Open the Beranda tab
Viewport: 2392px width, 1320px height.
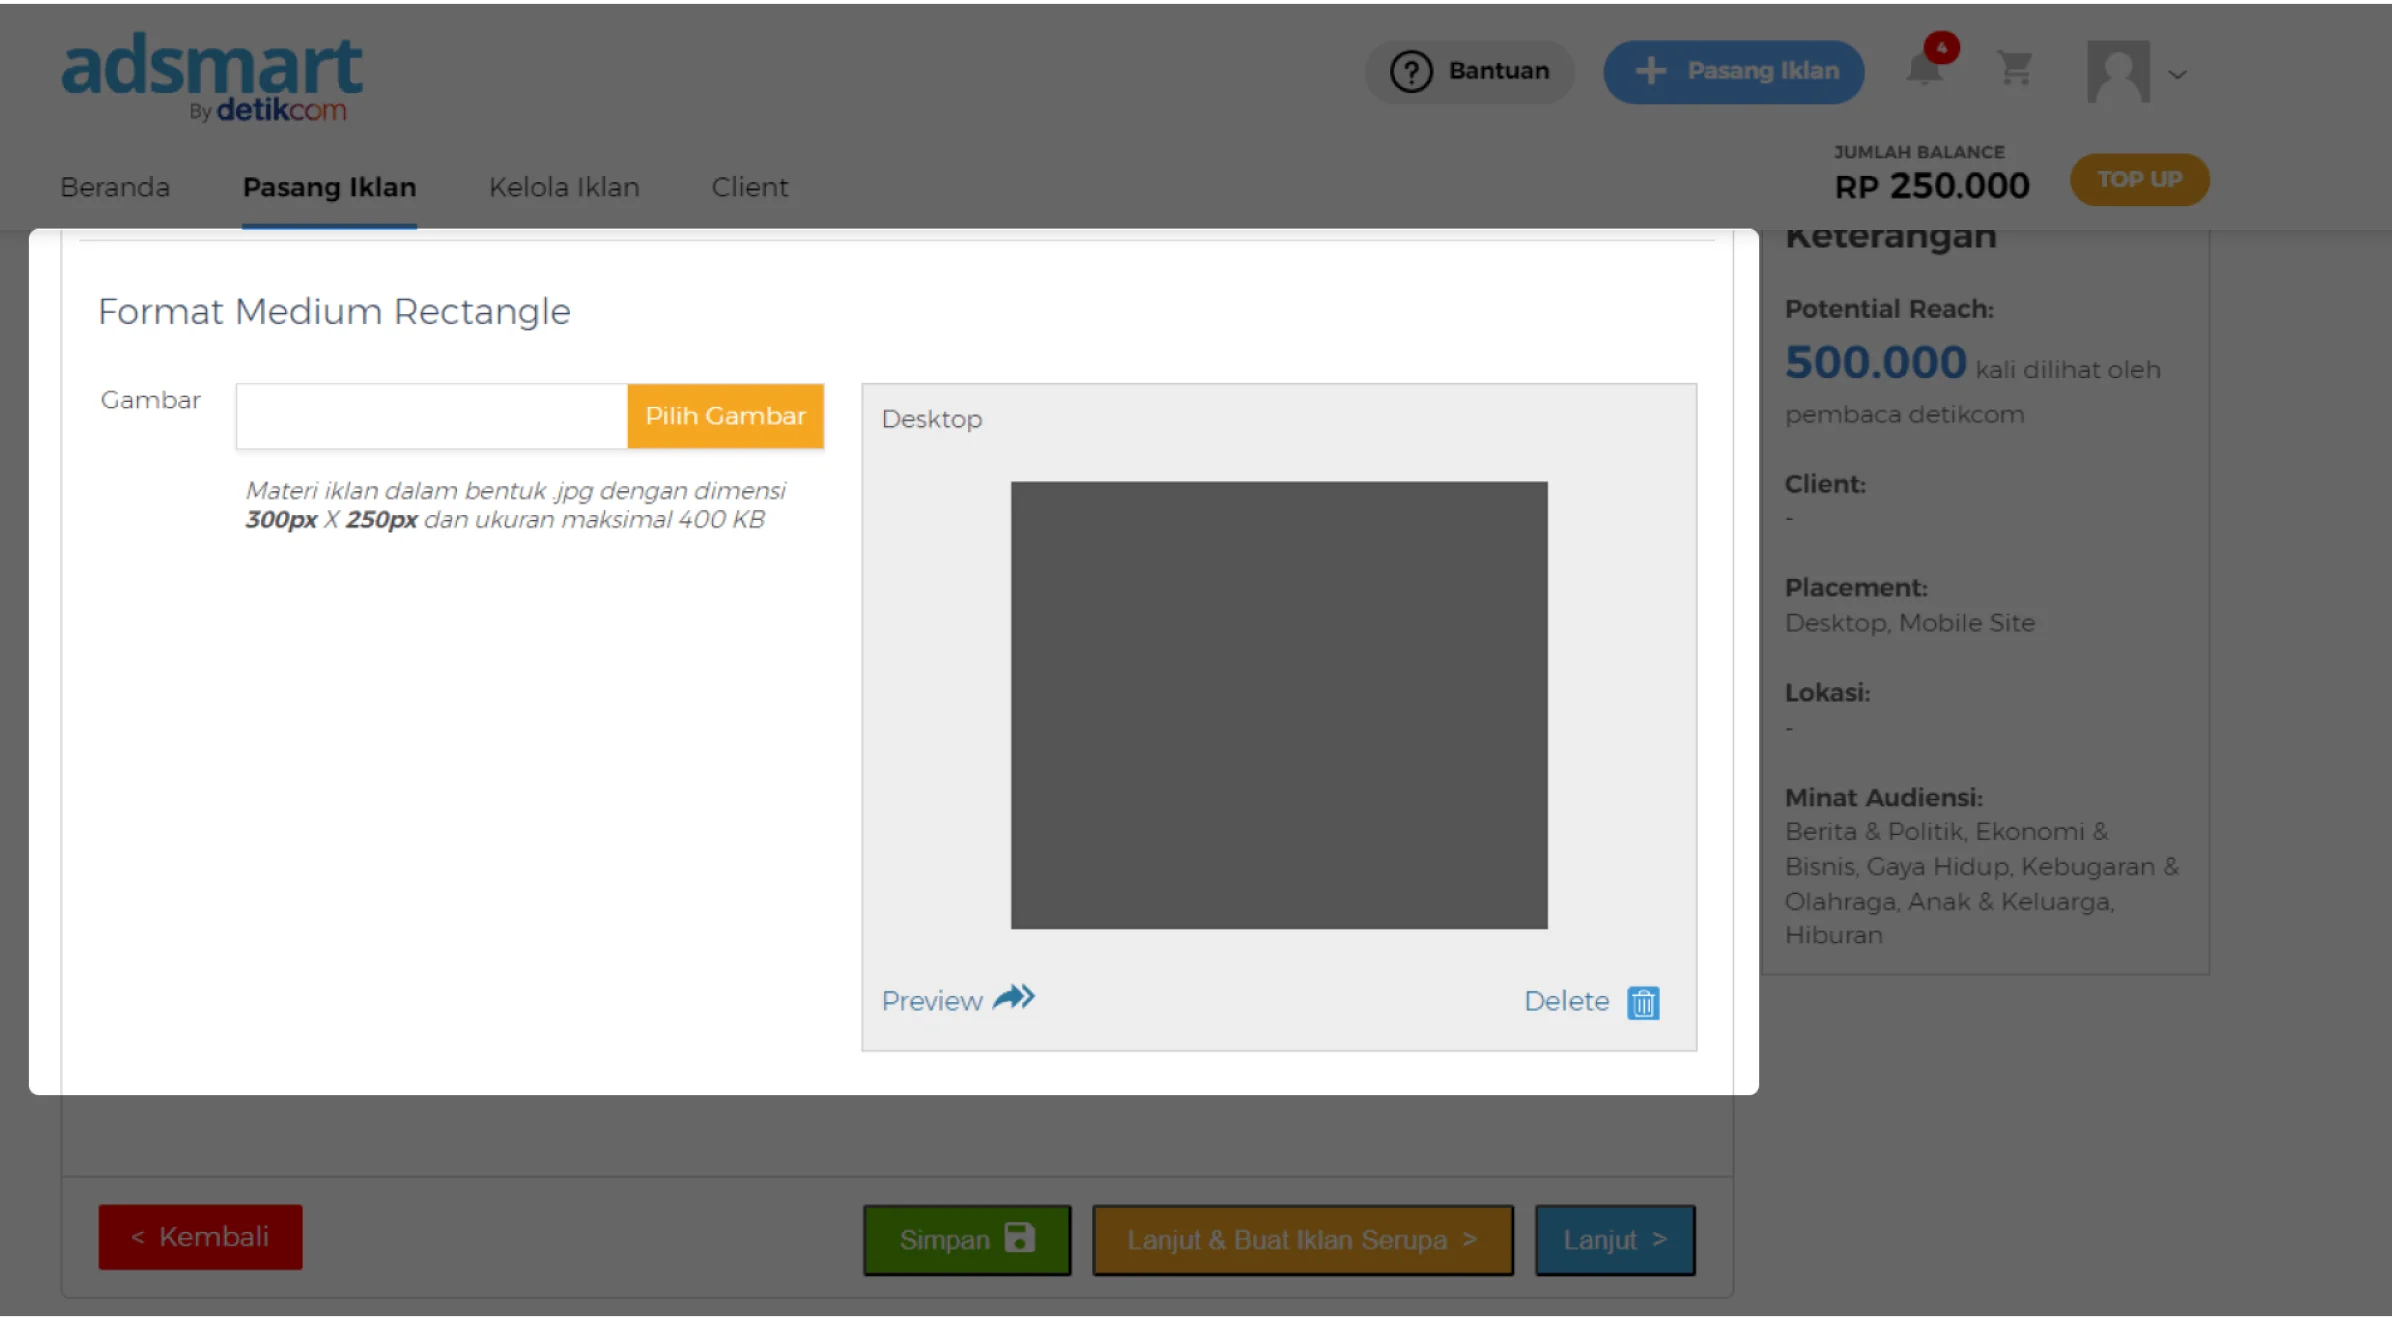click(115, 187)
